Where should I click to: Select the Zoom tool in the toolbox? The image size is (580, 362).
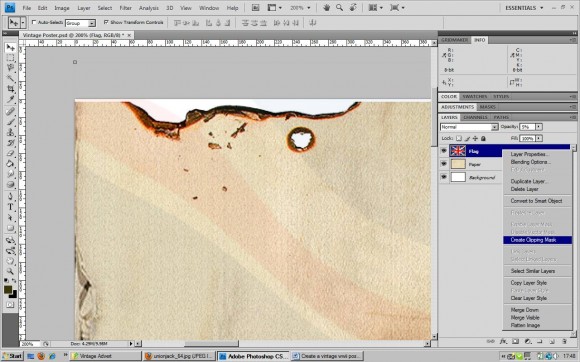(x=10, y=271)
